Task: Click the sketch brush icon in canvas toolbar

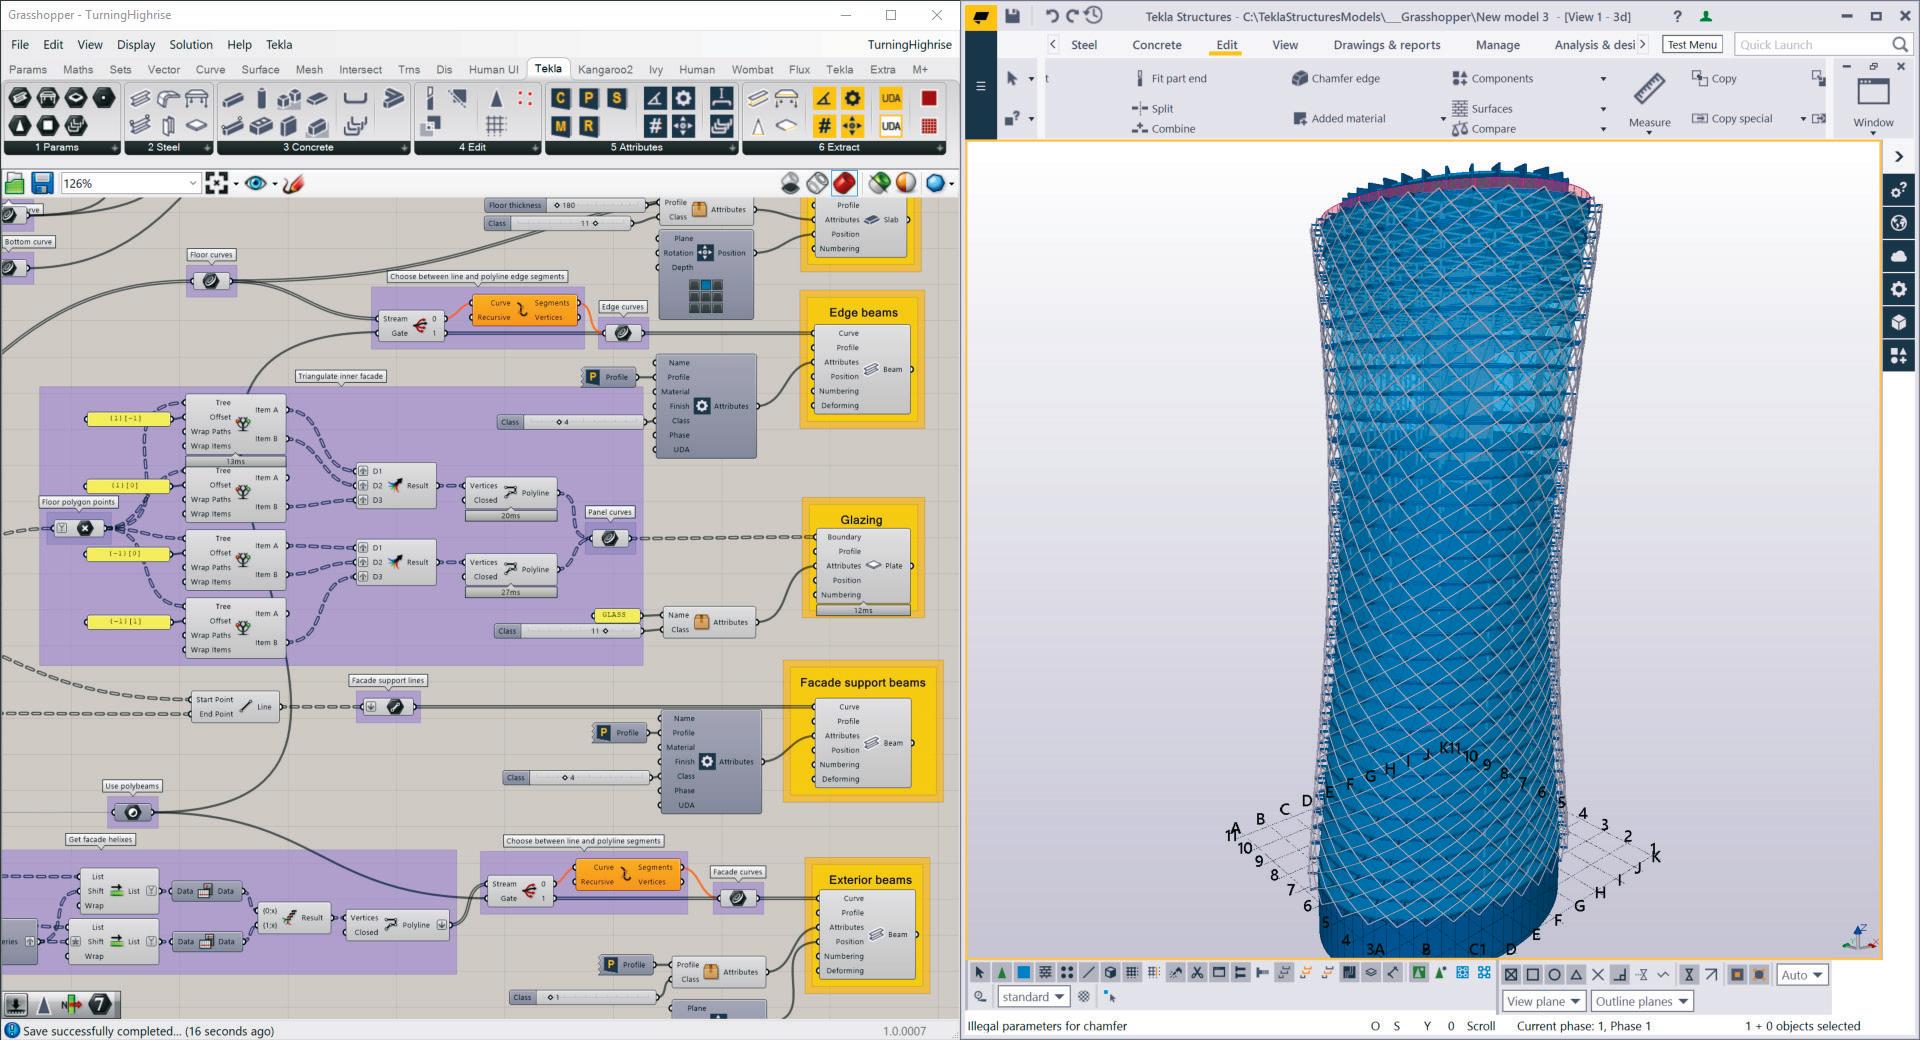Action: (293, 183)
